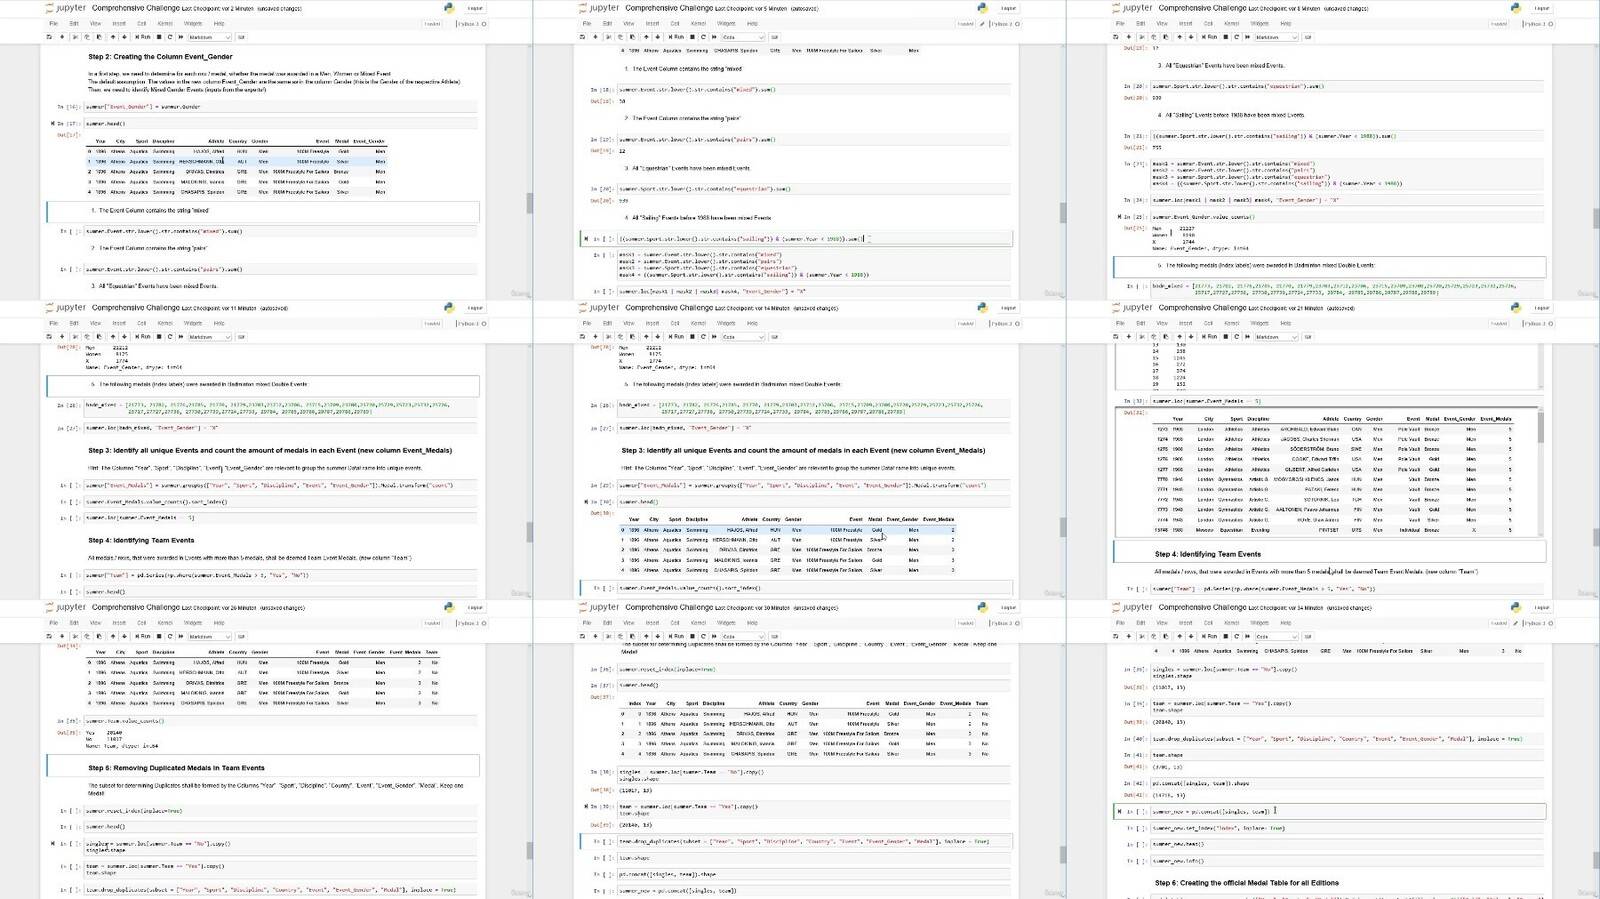Open Markdown cell-type dropdown, 'vor 2 Minuten' notebook
Viewport: 1600px width, 899px height.
pos(210,37)
